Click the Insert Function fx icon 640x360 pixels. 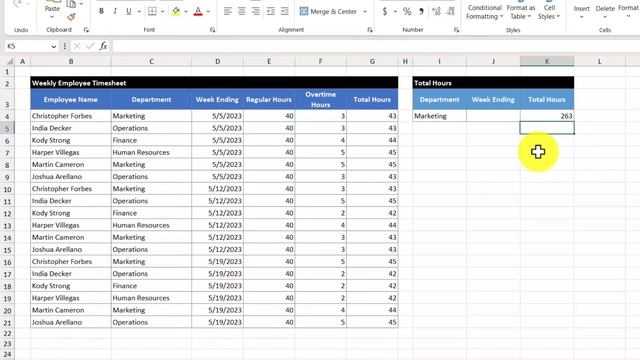point(103,46)
